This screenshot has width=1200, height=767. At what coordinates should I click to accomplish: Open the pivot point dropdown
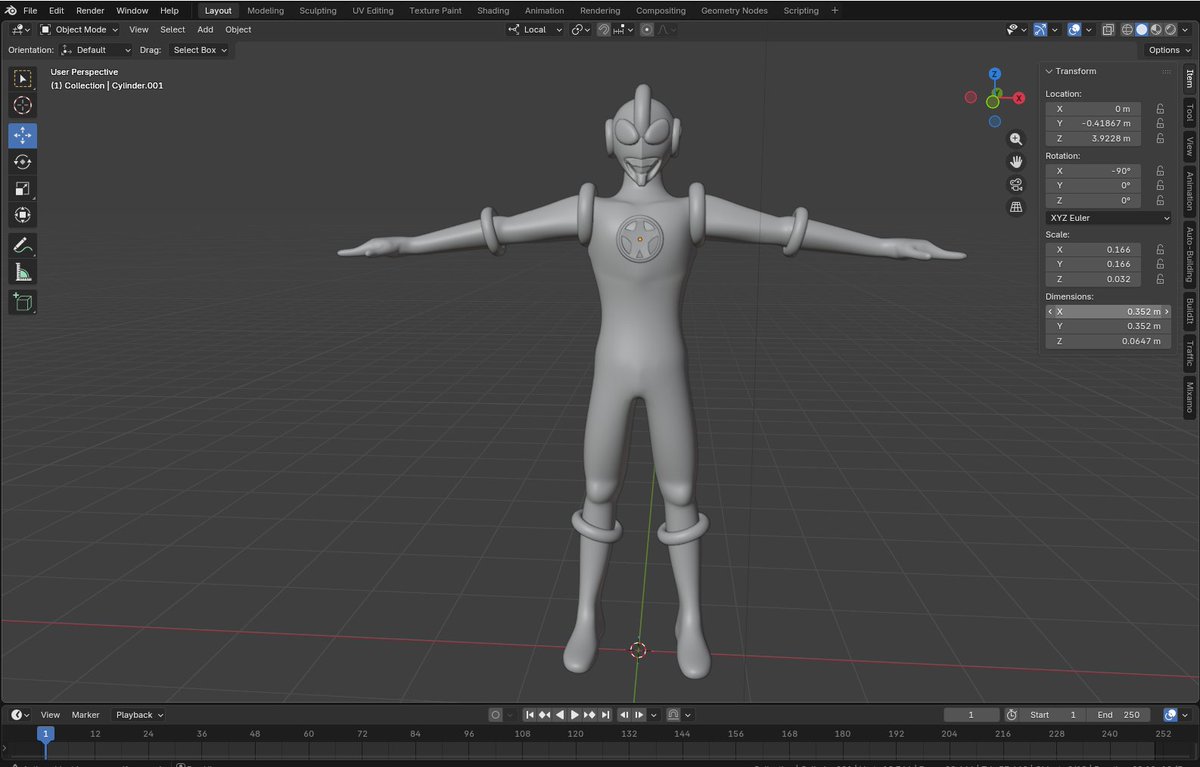point(581,30)
